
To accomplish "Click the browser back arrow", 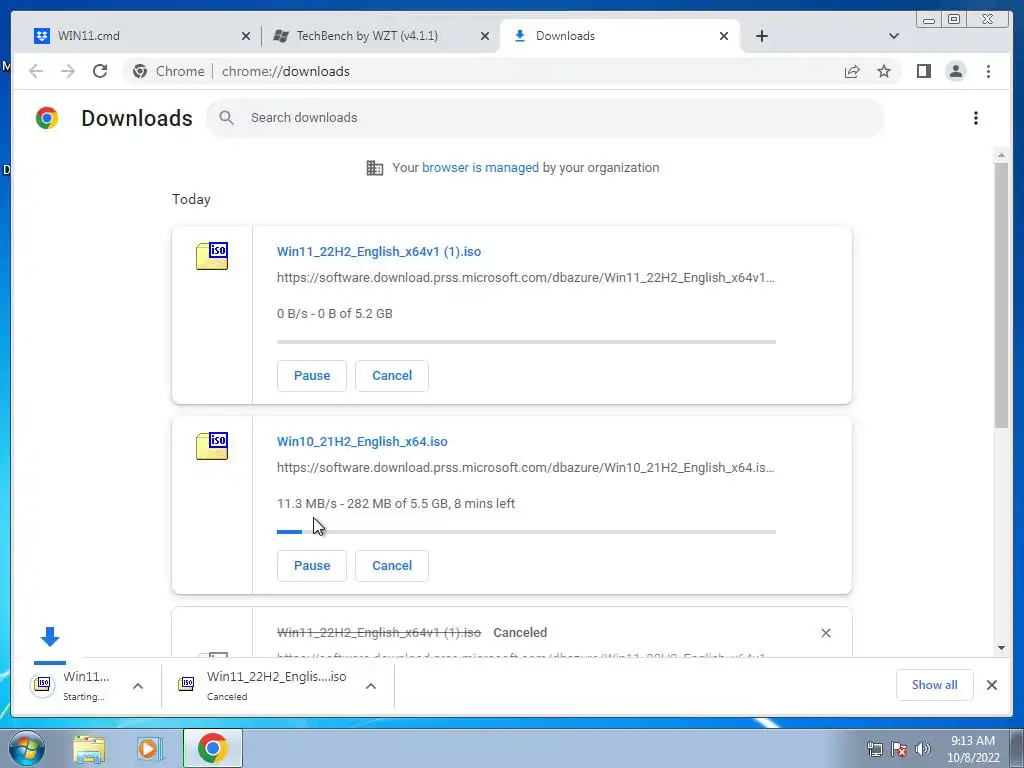I will pos(36,71).
